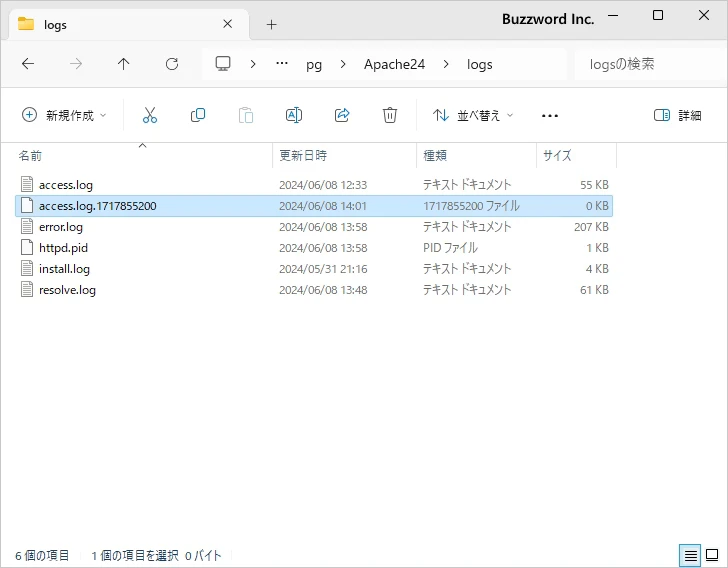Screen dimensions: 728x568
Task: Go up one folder level
Action: tap(124, 64)
